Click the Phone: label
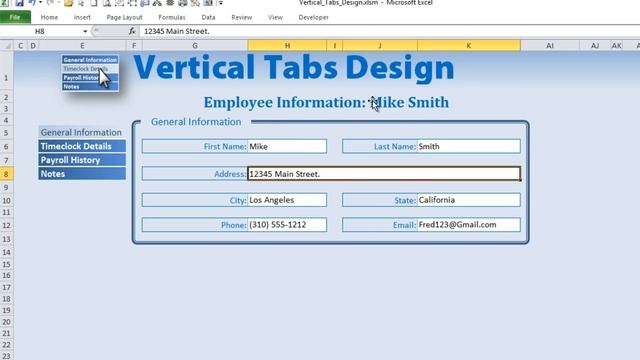640x360 pixels. 234,225
